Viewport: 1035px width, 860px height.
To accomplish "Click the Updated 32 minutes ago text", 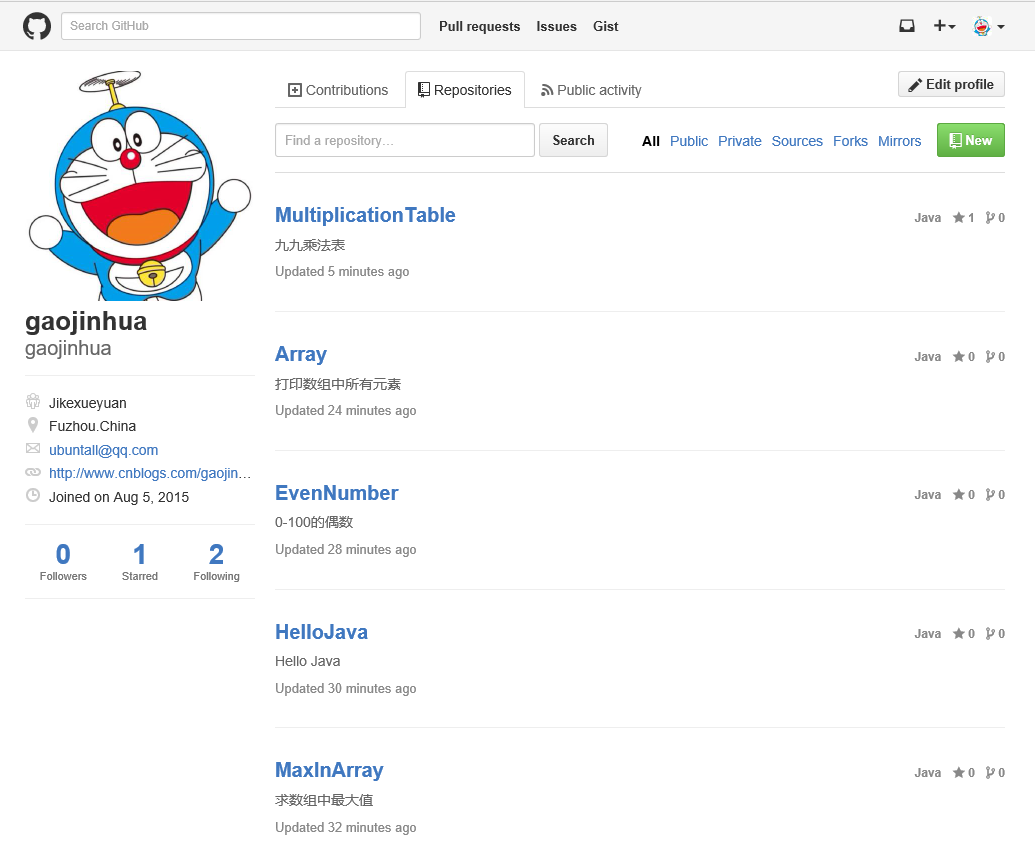I will click(x=346, y=828).
